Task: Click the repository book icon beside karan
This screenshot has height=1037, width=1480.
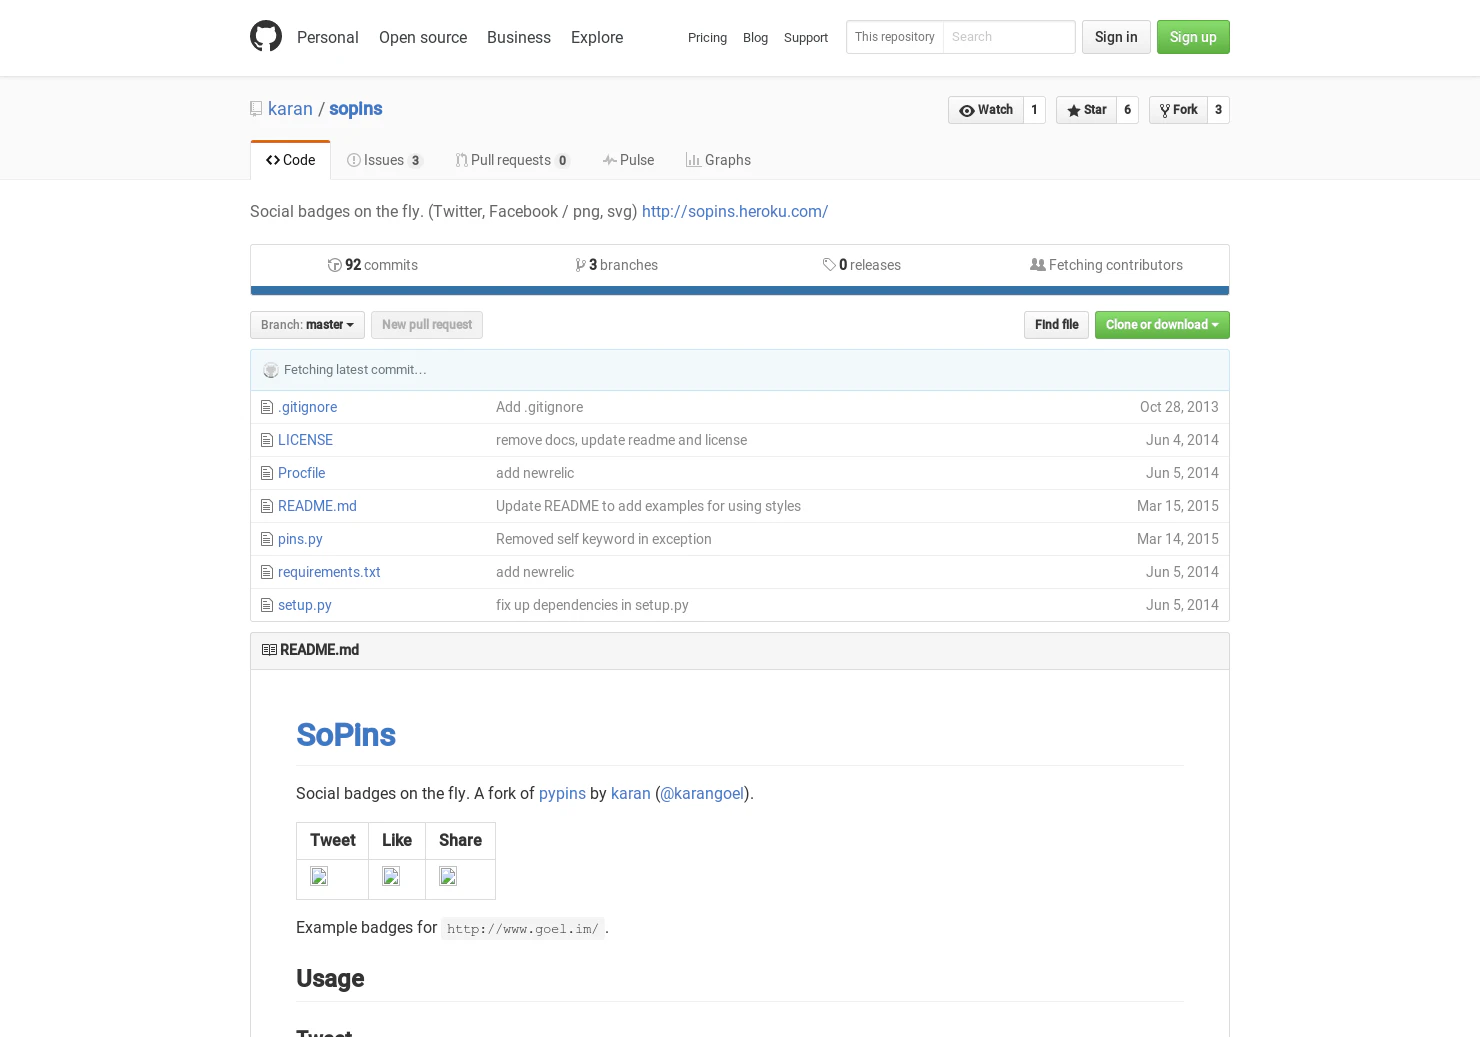Action: click(256, 109)
